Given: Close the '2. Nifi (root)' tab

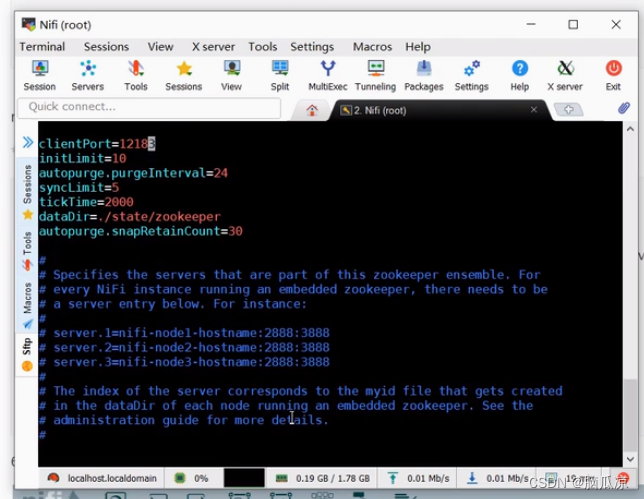Looking at the screenshot, I should coord(534,110).
